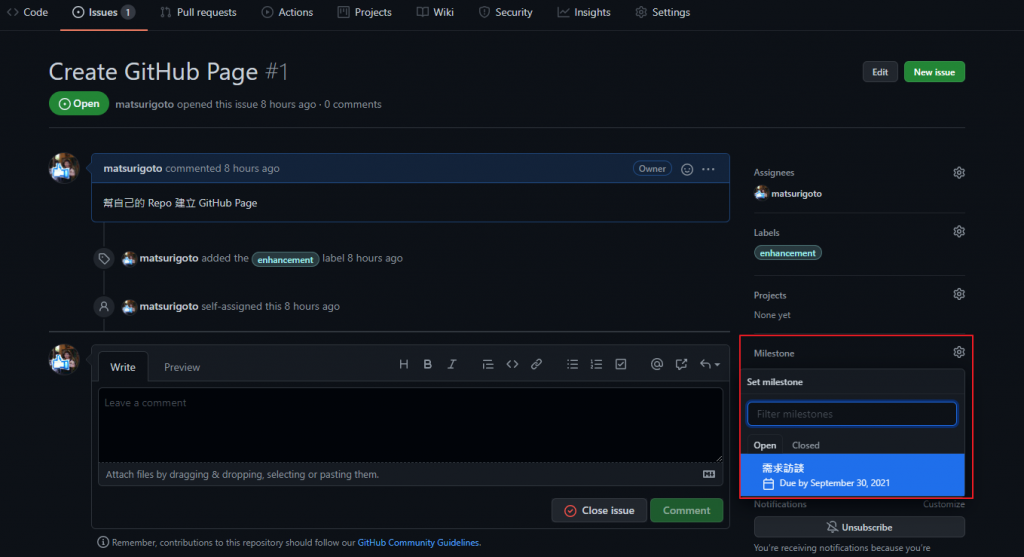Click enhancement label in timeline event
The height and width of the screenshot is (557, 1024).
point(285,259)
